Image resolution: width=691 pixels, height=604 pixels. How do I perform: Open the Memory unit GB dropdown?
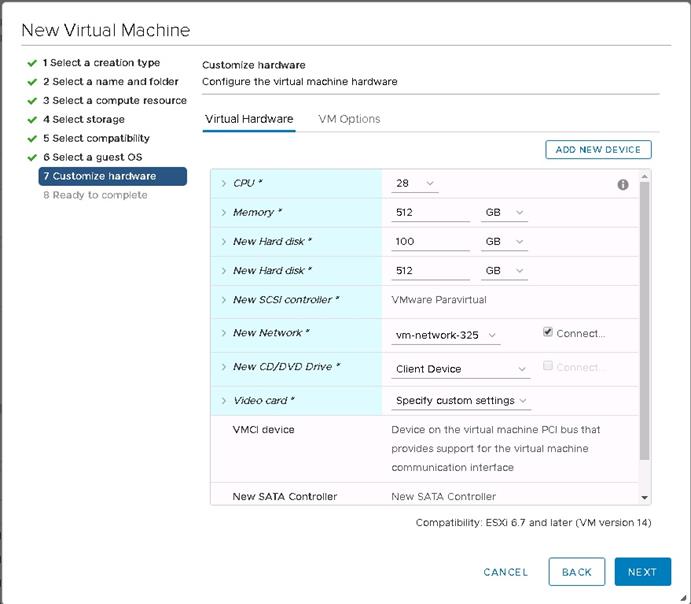point(504,213)
